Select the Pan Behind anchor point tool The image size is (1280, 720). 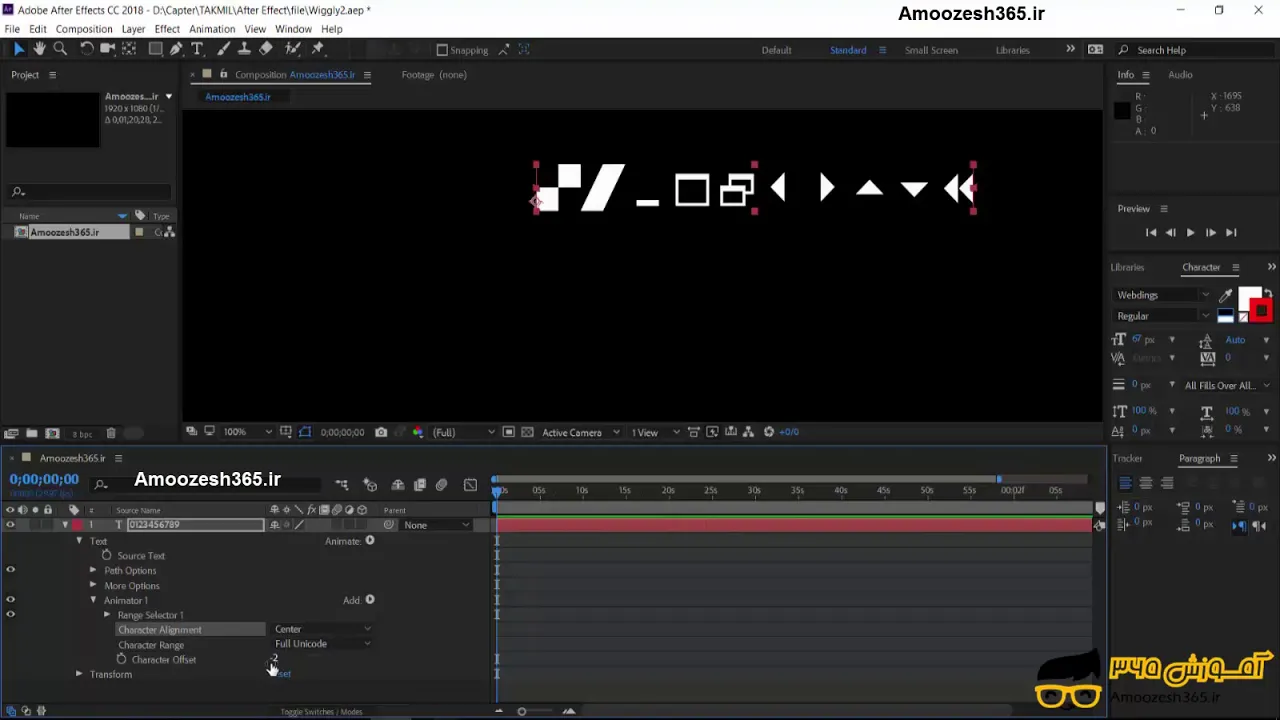(x=129, y=48)
